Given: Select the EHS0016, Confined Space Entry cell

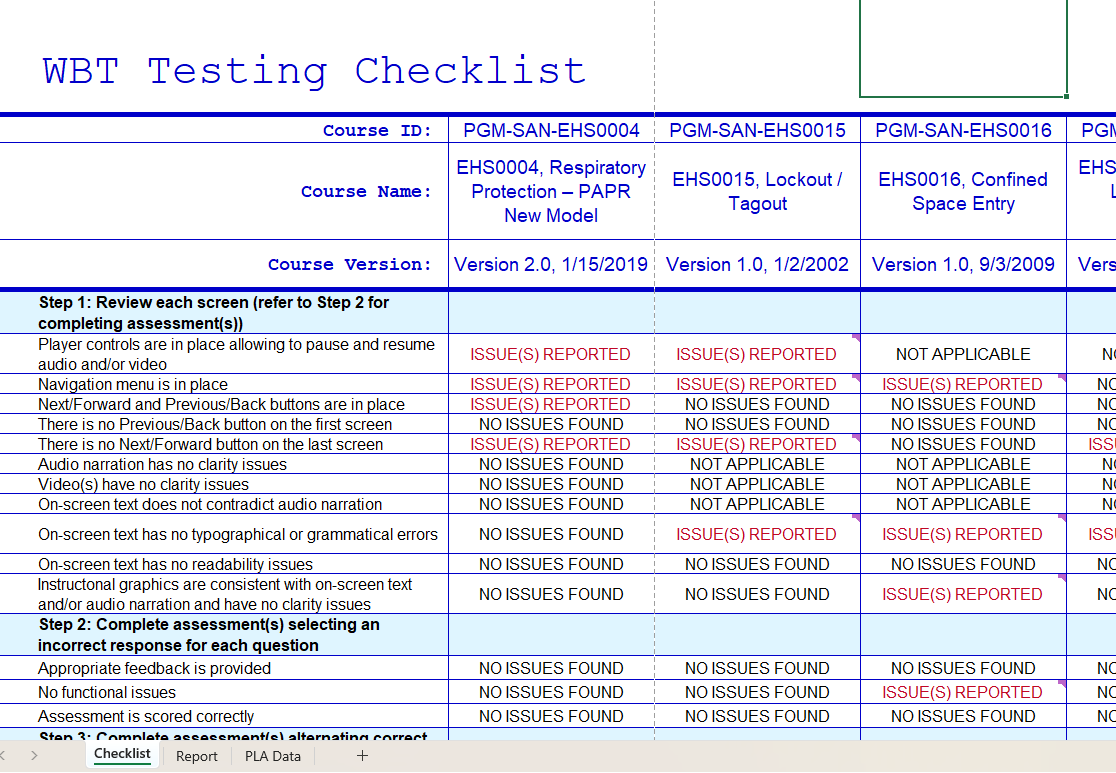Looking at the screenshot, I should (x=963, y=191).
